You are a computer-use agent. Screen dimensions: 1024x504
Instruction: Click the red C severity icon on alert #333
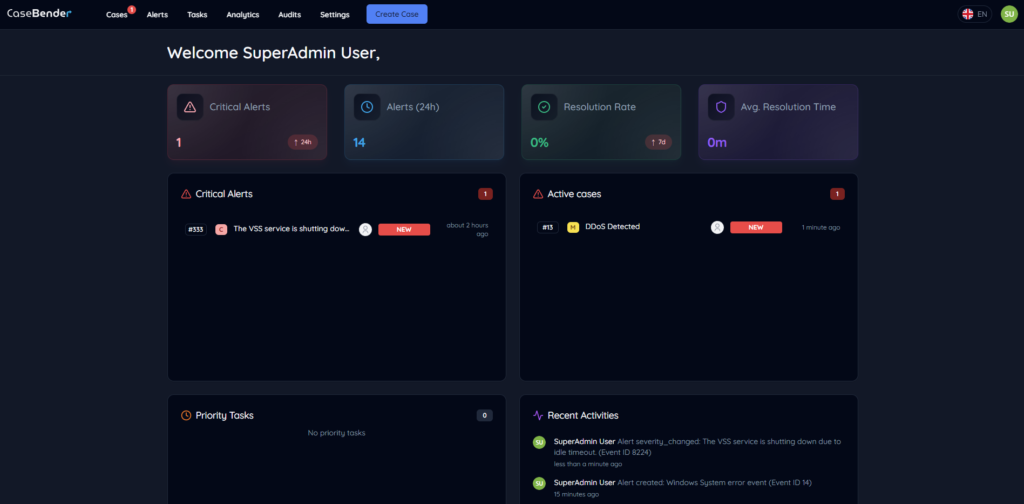click(221, 229)
